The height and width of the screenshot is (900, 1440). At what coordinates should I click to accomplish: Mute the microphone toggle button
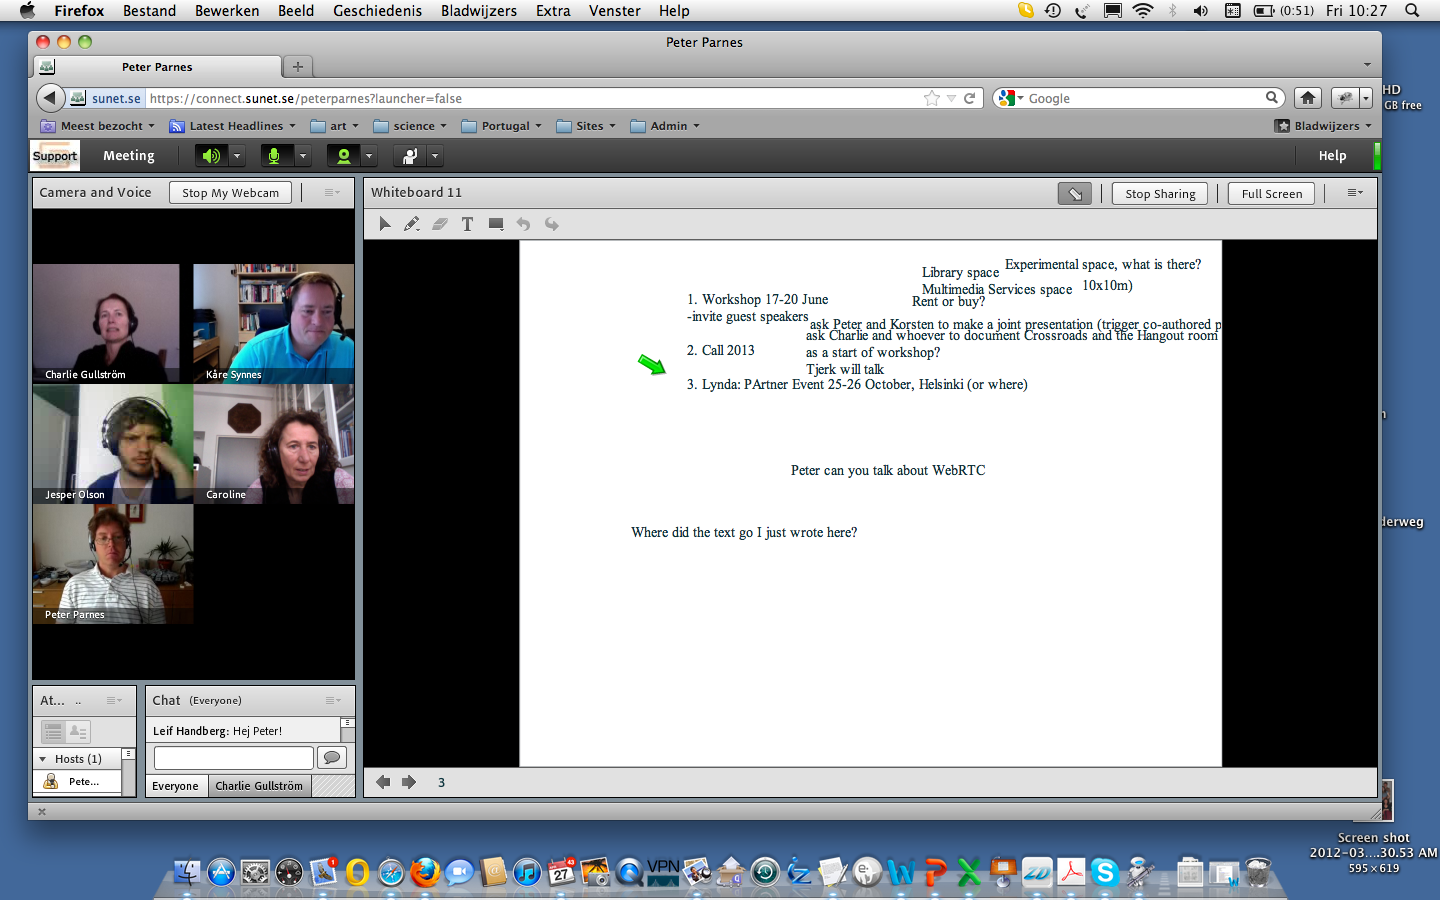click(274, 156)
